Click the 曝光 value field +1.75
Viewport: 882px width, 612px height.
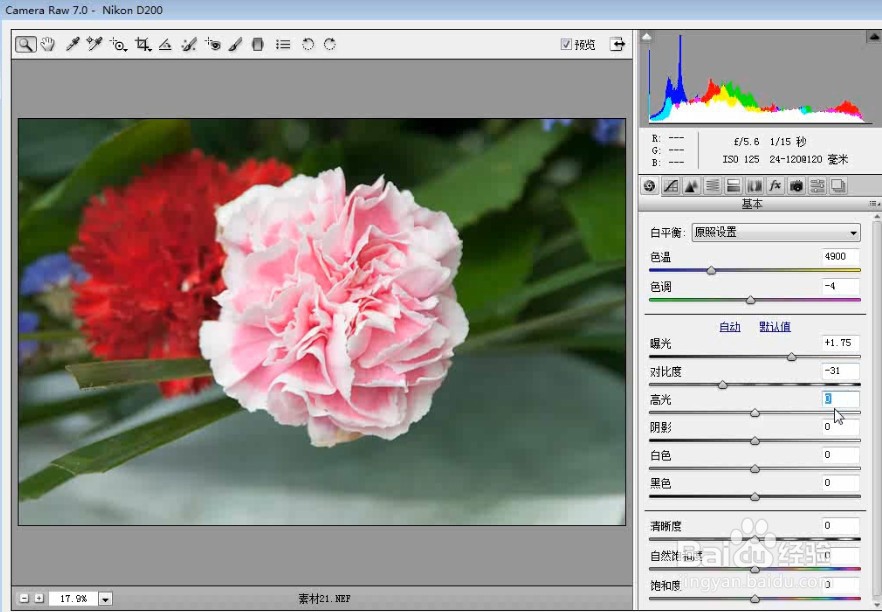pyautogui.click(x=840, y=343)
